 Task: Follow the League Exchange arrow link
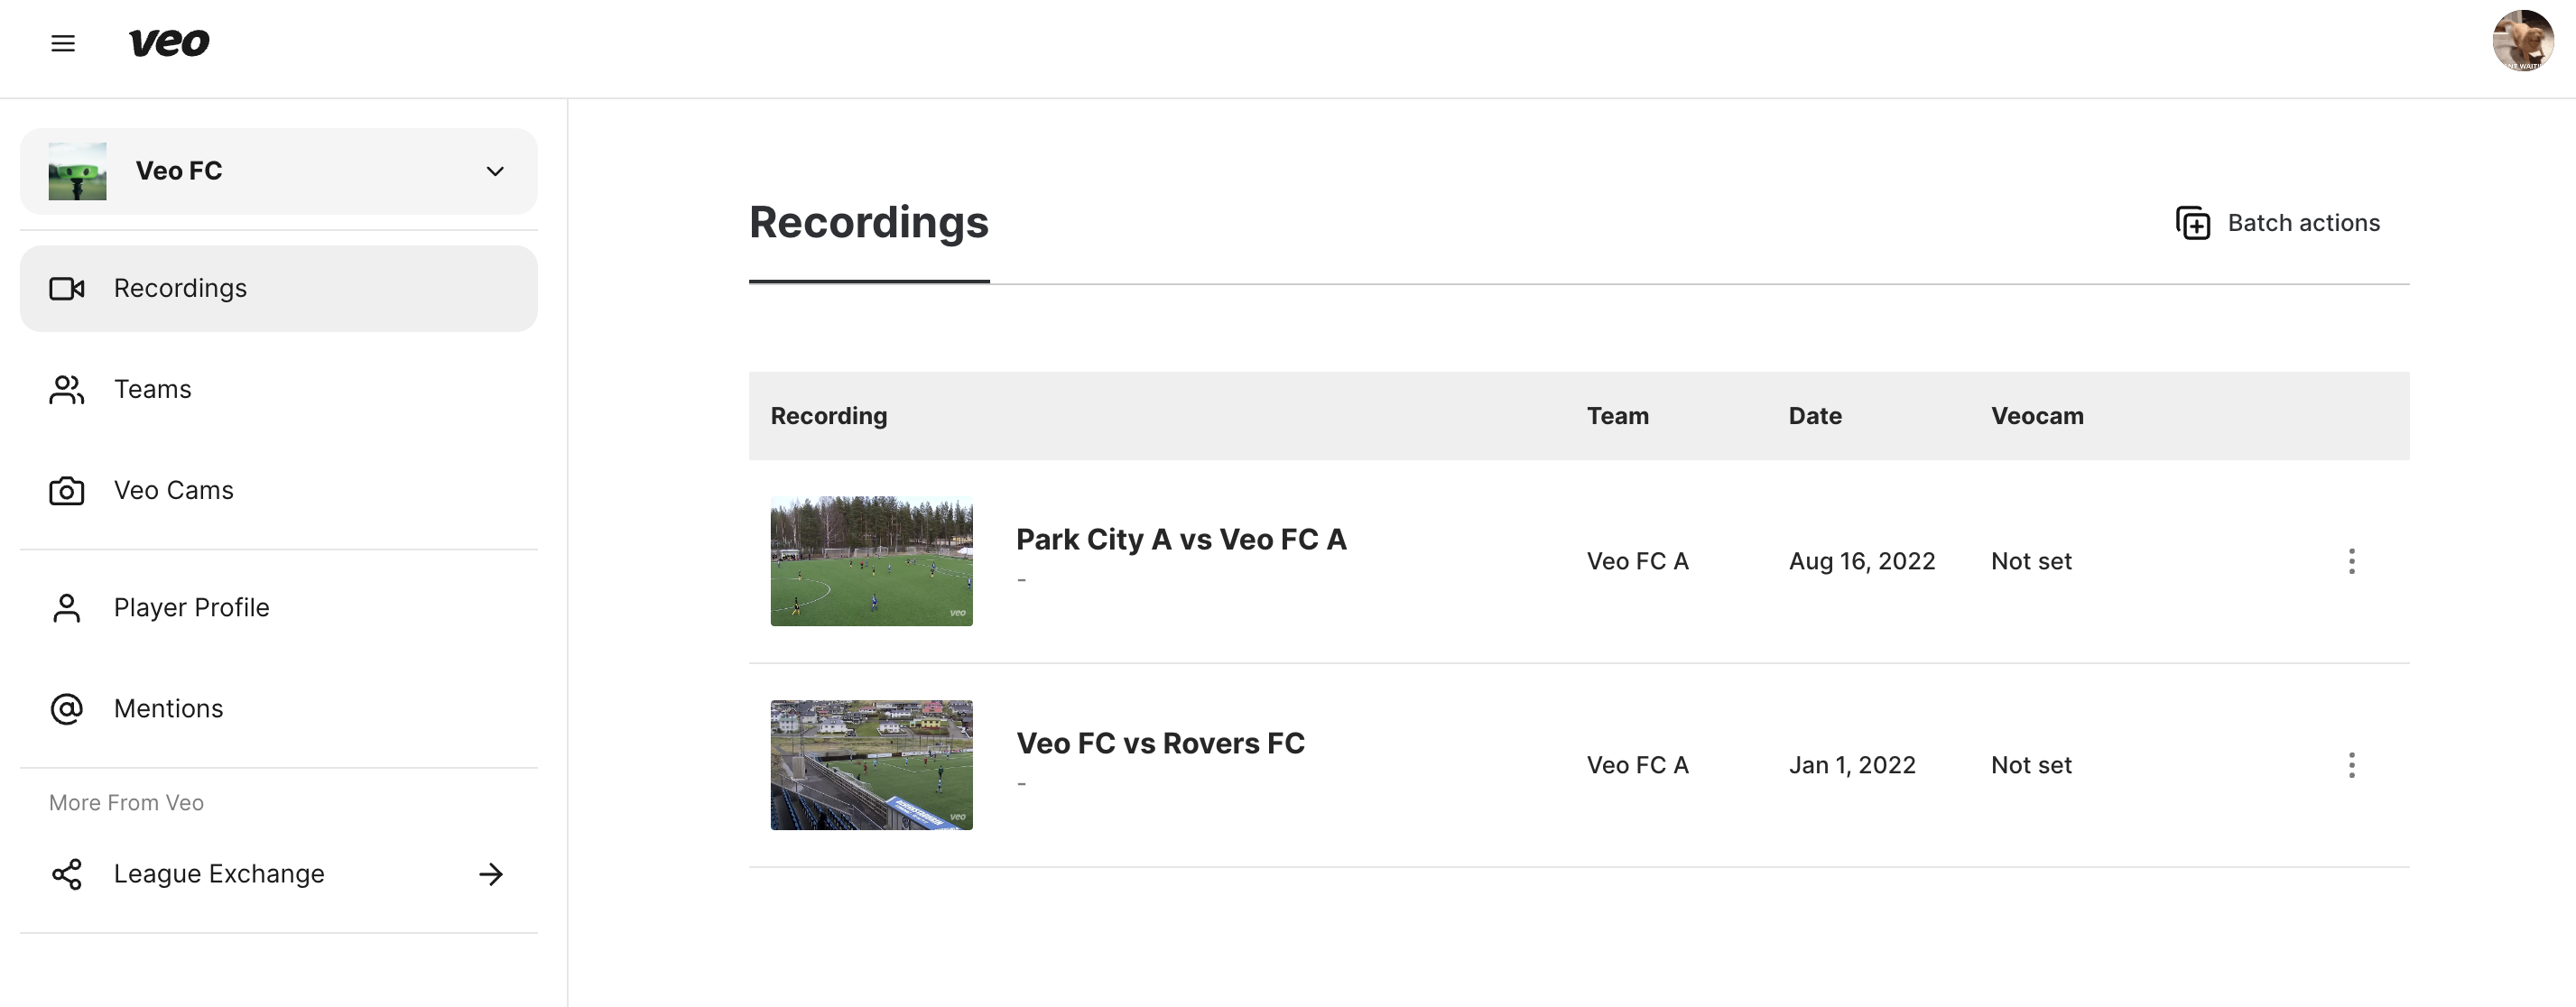(x=491, y=874)
